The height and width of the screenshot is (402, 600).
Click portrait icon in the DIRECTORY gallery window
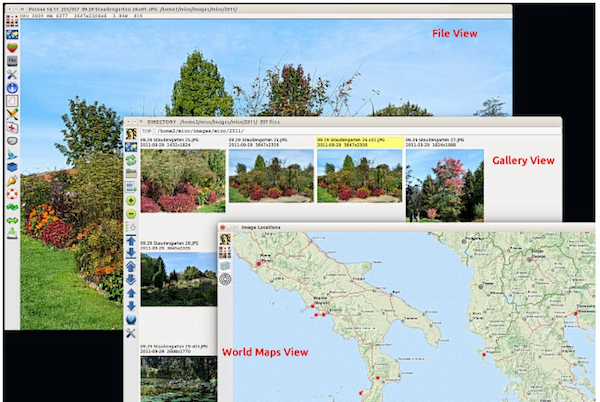131,134
